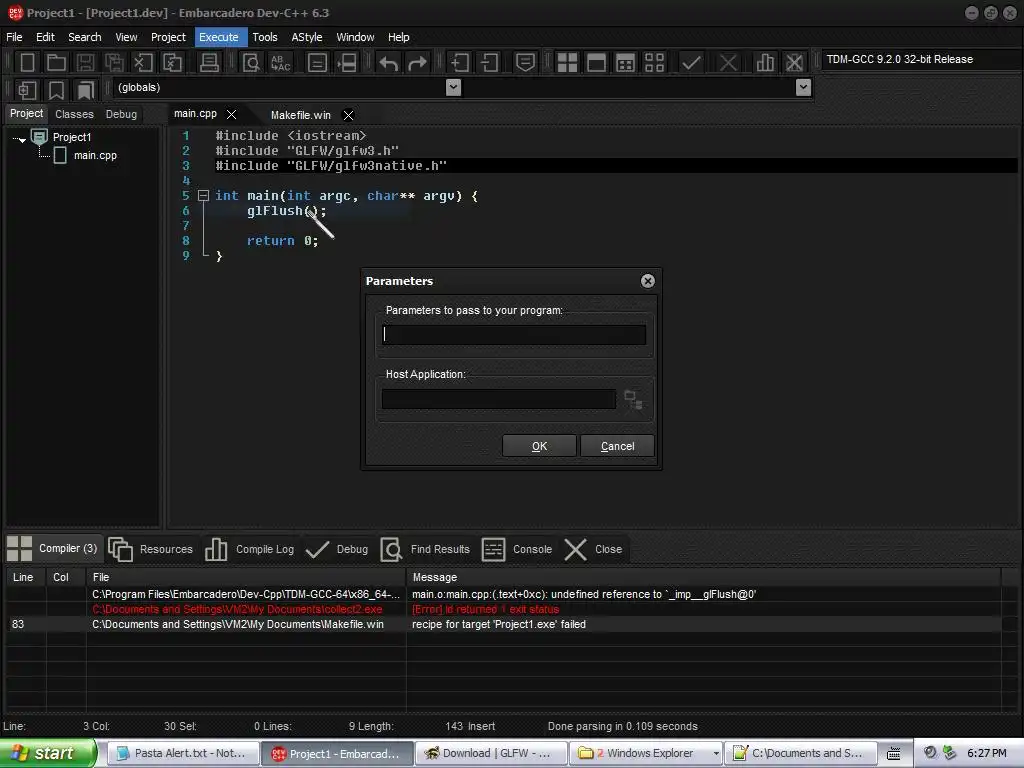Click browse icon beside Host Application field

tap(633, 399)
